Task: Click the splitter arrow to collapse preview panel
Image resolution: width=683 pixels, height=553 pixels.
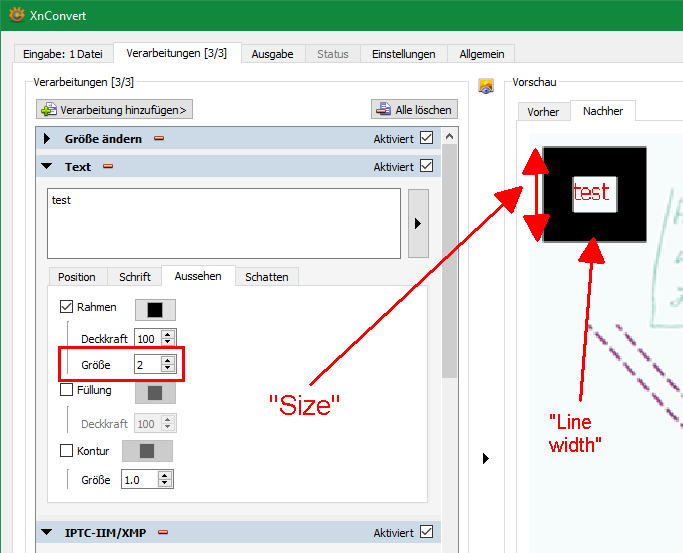Action: (486, 458)
